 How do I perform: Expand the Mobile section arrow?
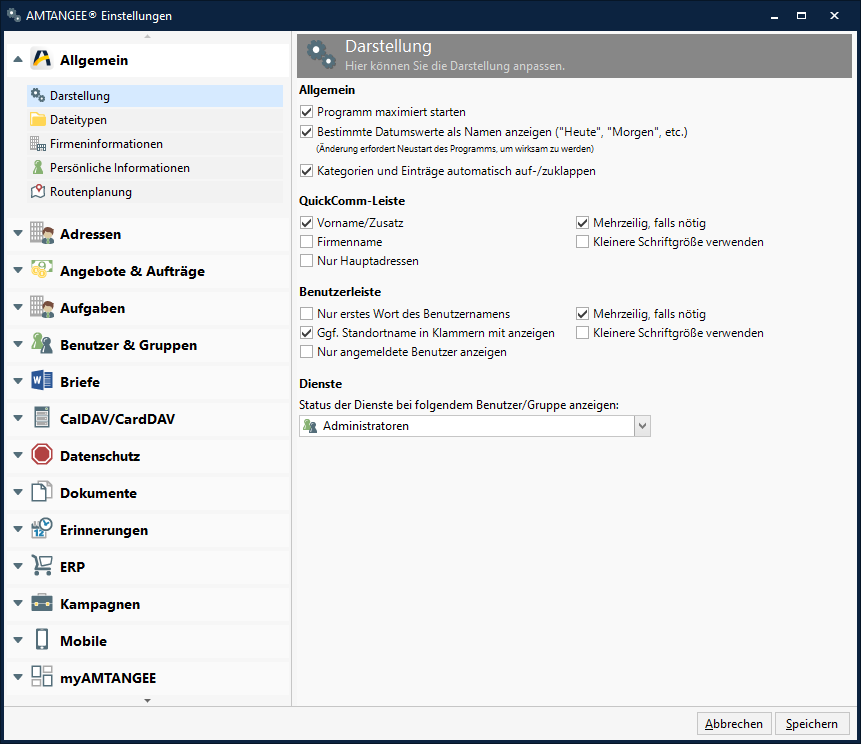18,640
